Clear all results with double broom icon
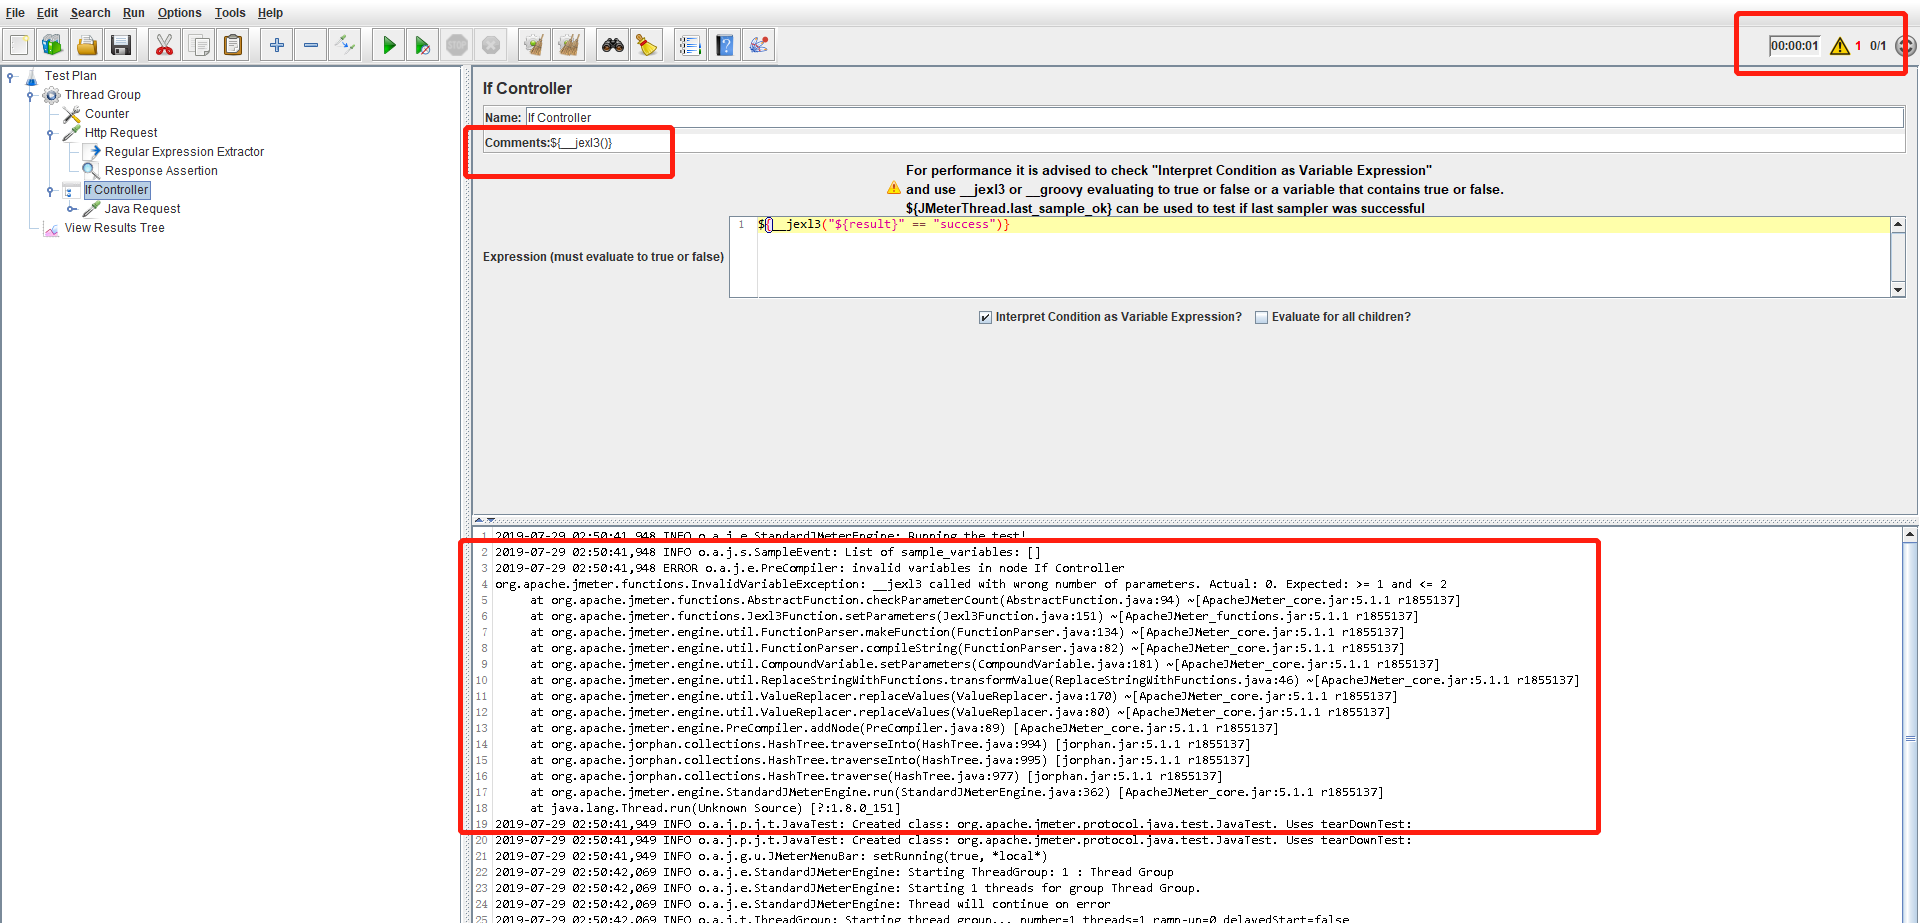 [x=569, y=45]
